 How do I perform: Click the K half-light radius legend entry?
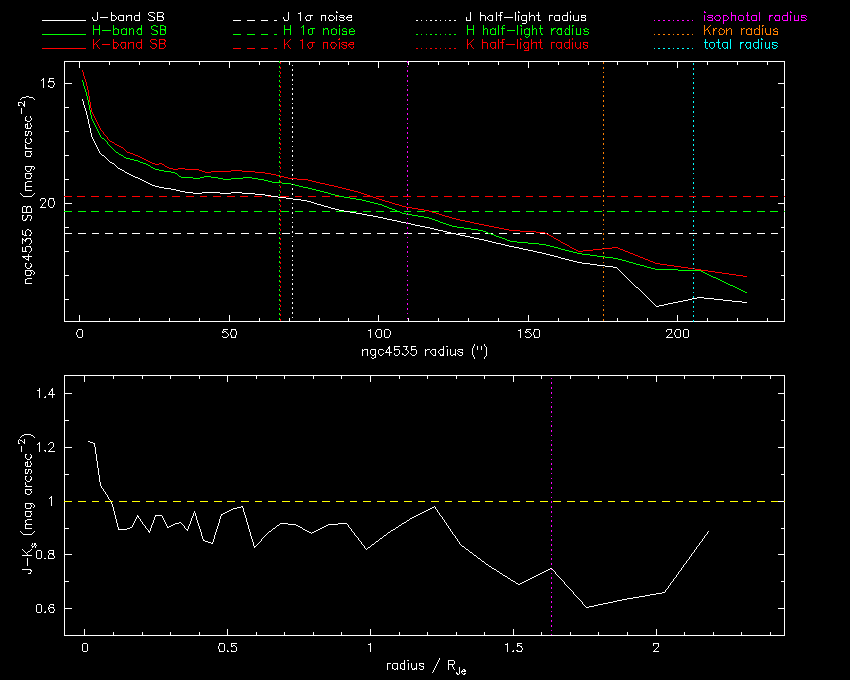pos(526,45)
